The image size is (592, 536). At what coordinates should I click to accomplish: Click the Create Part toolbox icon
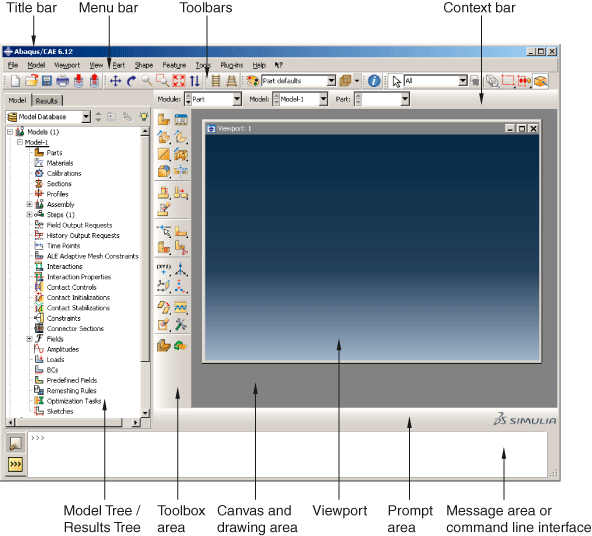(163, 120)
